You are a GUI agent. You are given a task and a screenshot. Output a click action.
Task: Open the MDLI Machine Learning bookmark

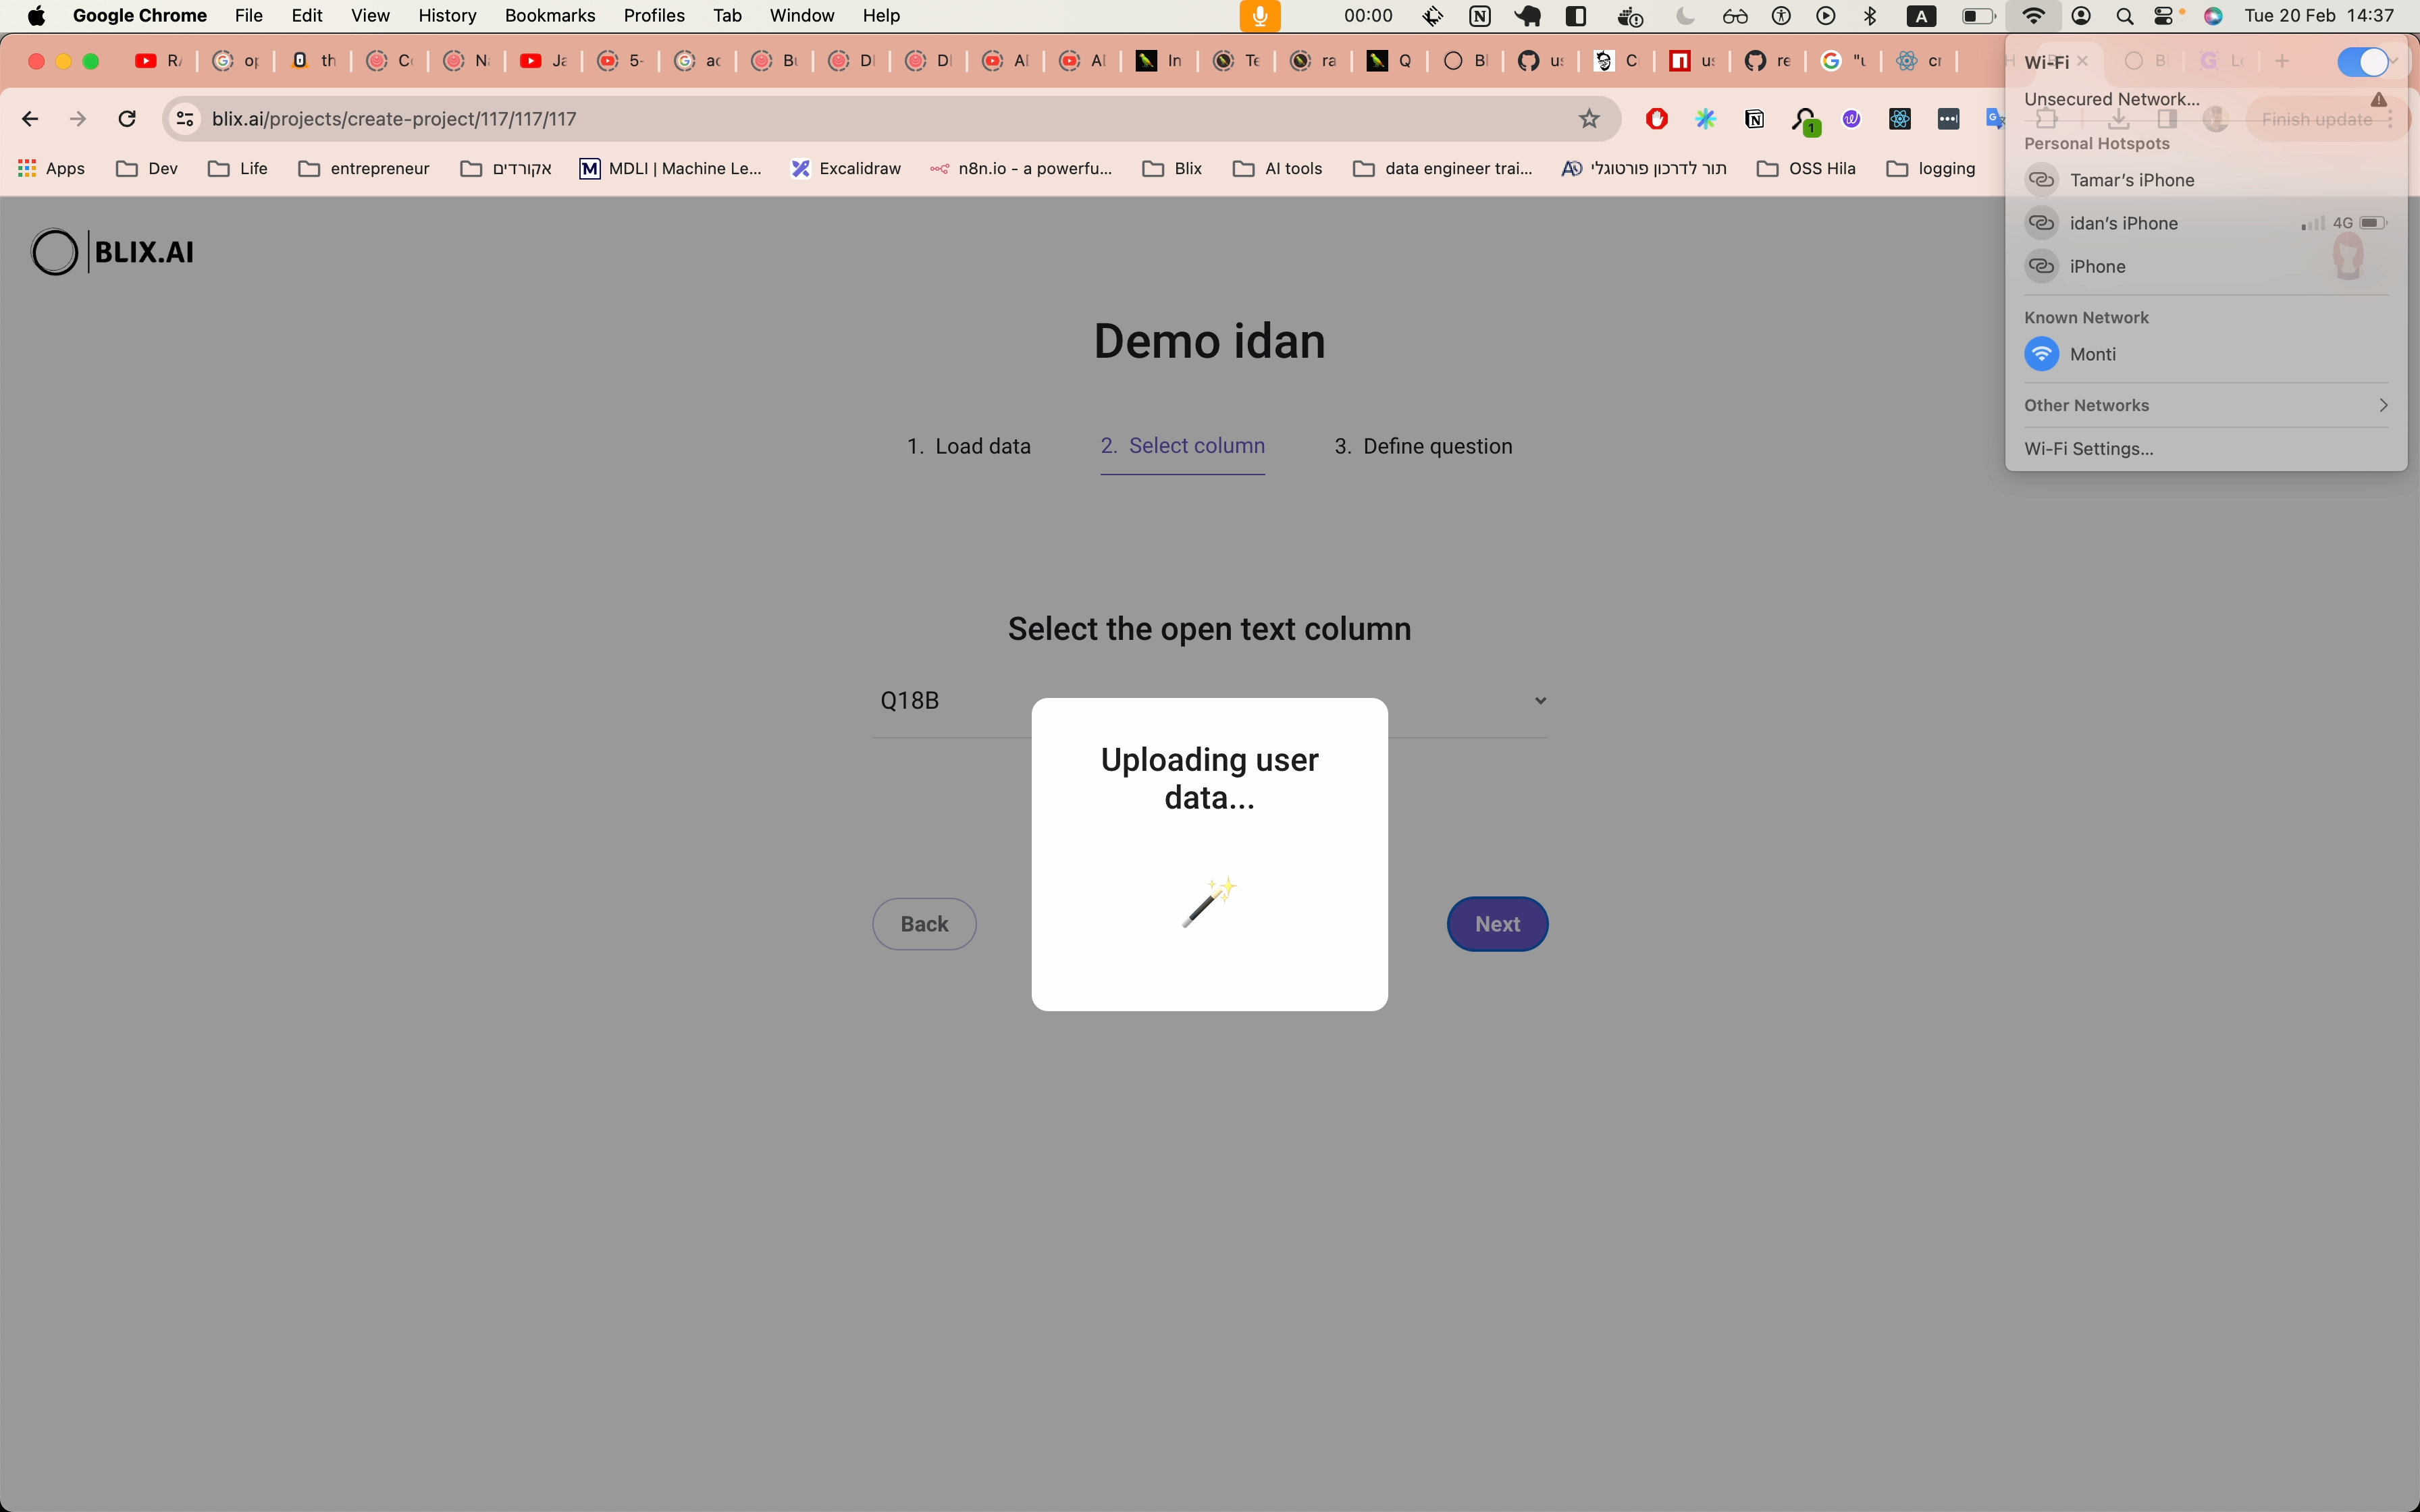[x=670, y=168]
